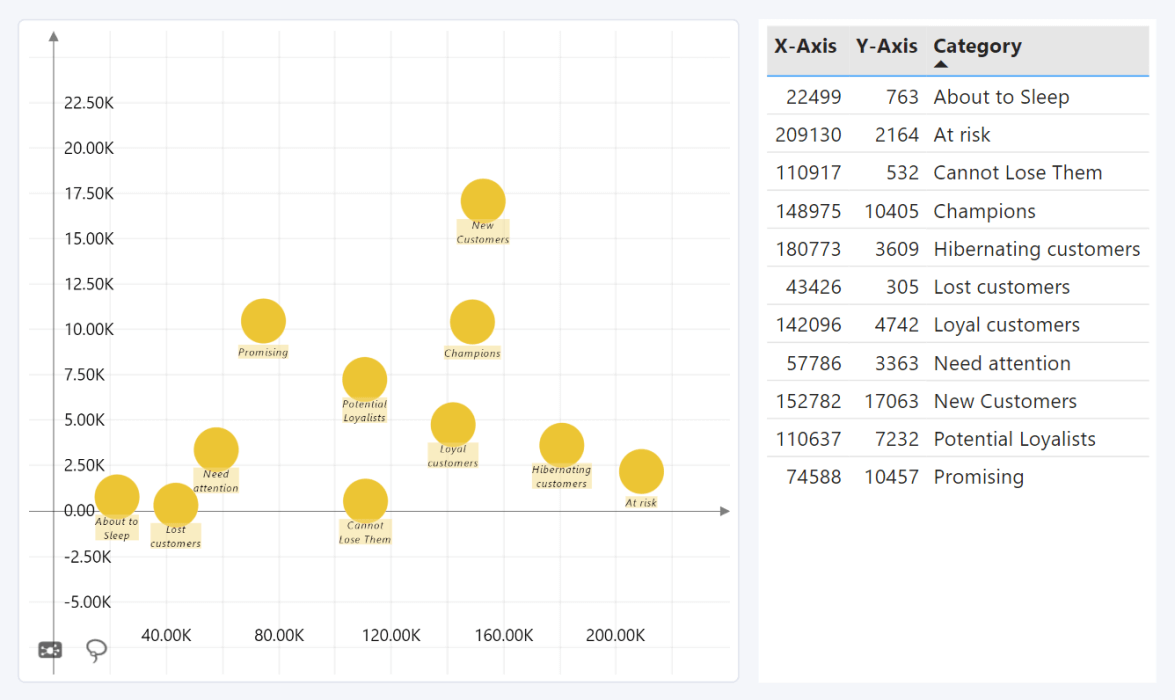1175x700 pixels.
Task: Click the About to Sleep bubble
Action: [x=117, y=496]
